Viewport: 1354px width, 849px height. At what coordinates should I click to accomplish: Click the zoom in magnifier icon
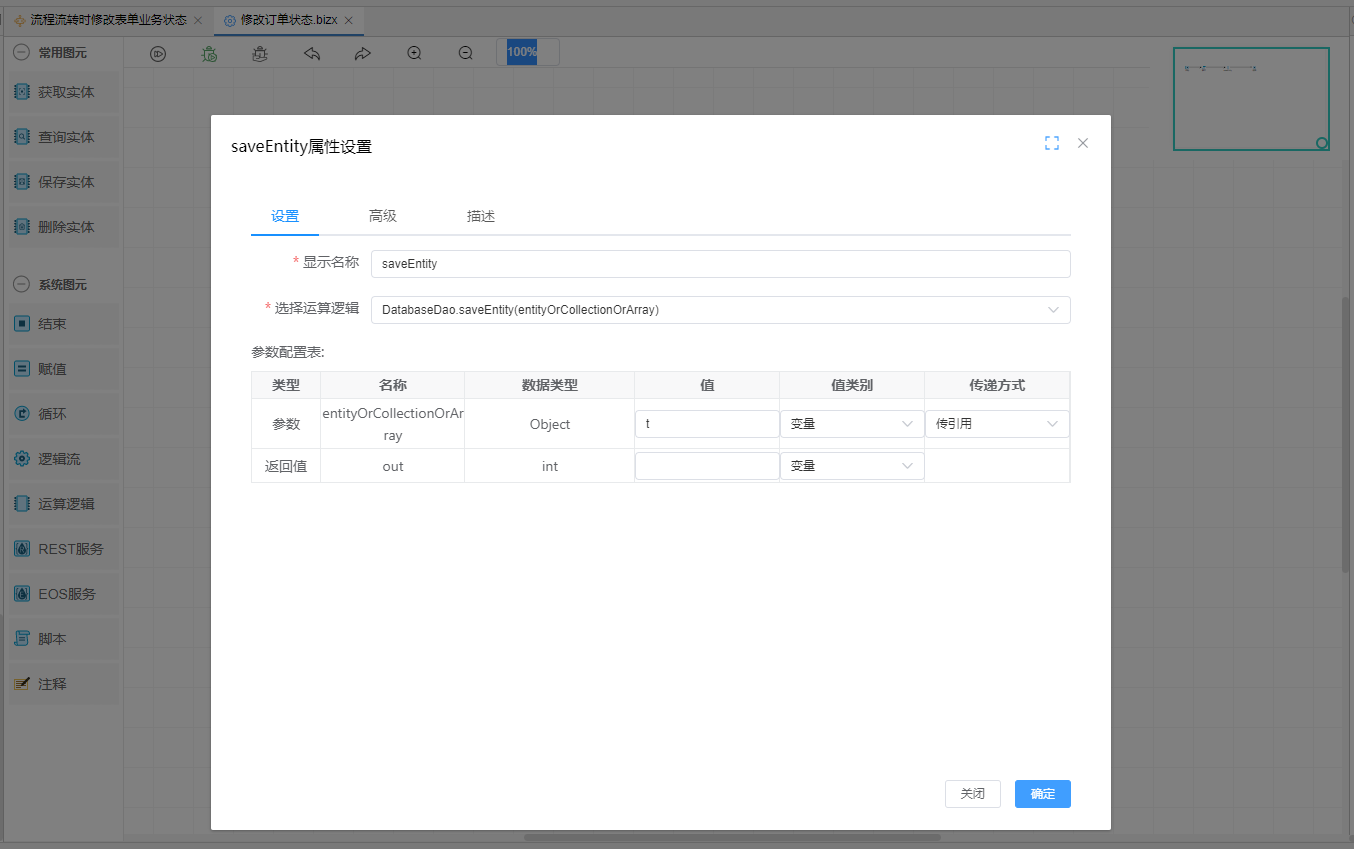point(414,53)
